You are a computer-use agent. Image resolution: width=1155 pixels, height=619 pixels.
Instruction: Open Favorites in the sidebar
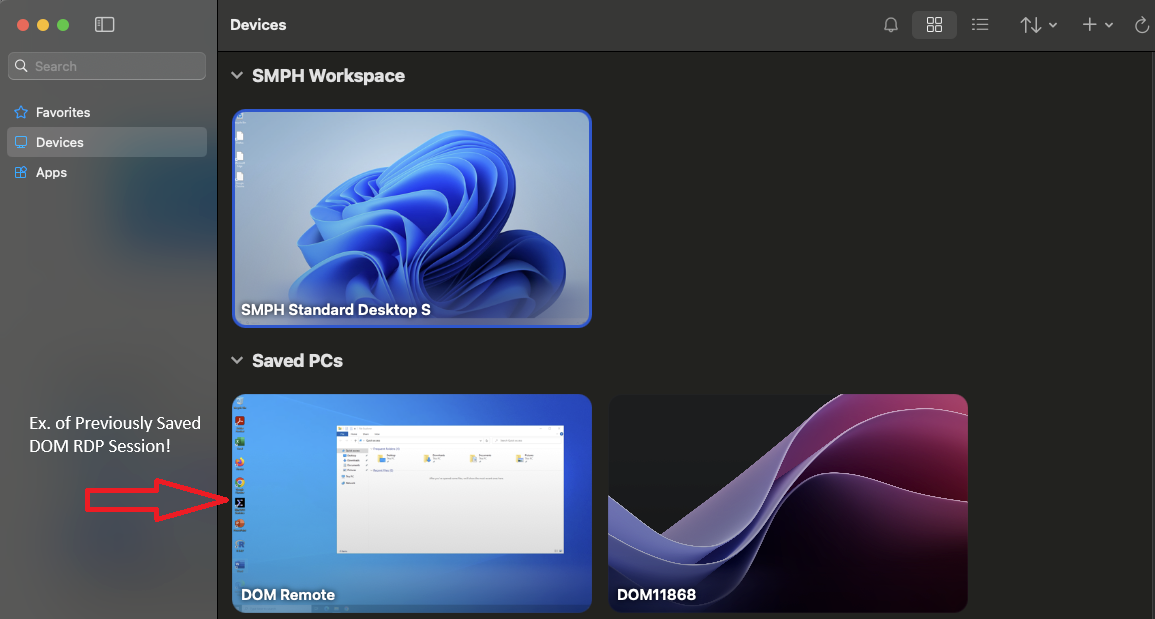pyautogui.click(x=107, y=112)
